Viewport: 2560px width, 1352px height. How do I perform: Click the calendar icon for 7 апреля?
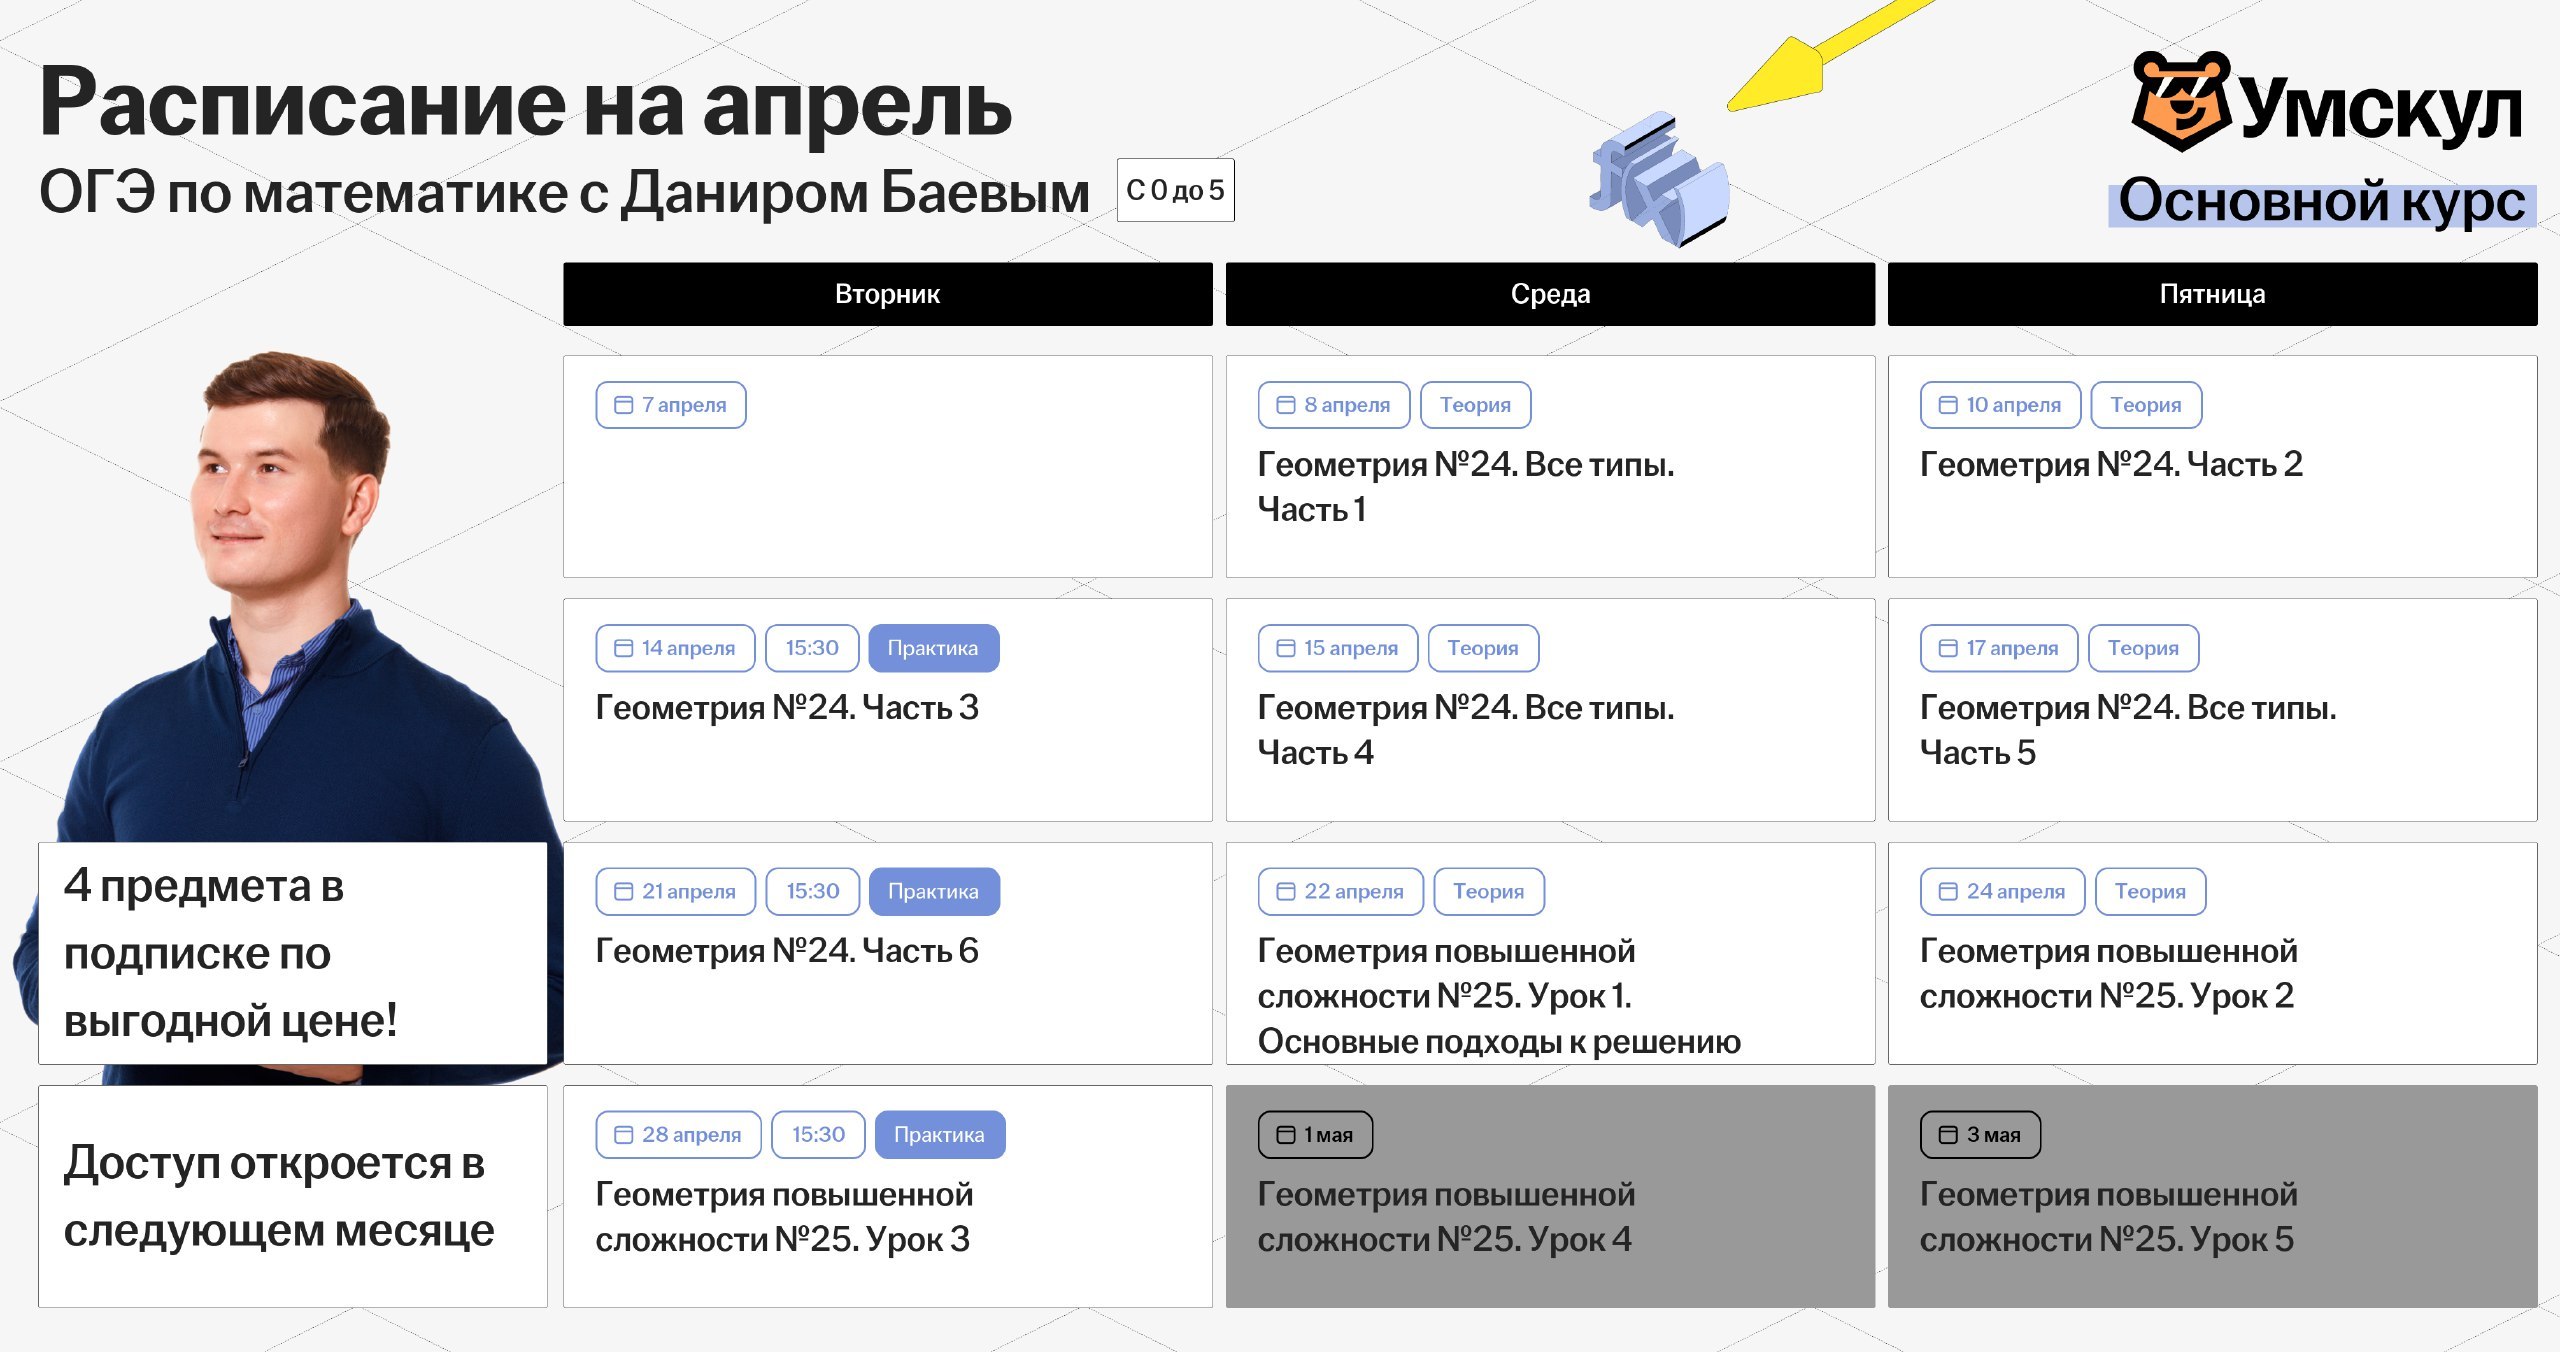pos(623,405)
